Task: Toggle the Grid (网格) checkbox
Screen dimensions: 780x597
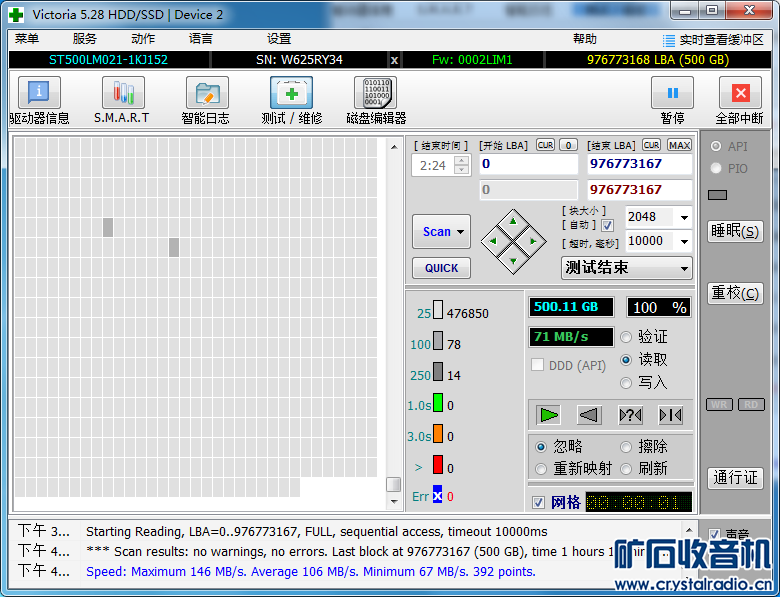Action: 538,502
